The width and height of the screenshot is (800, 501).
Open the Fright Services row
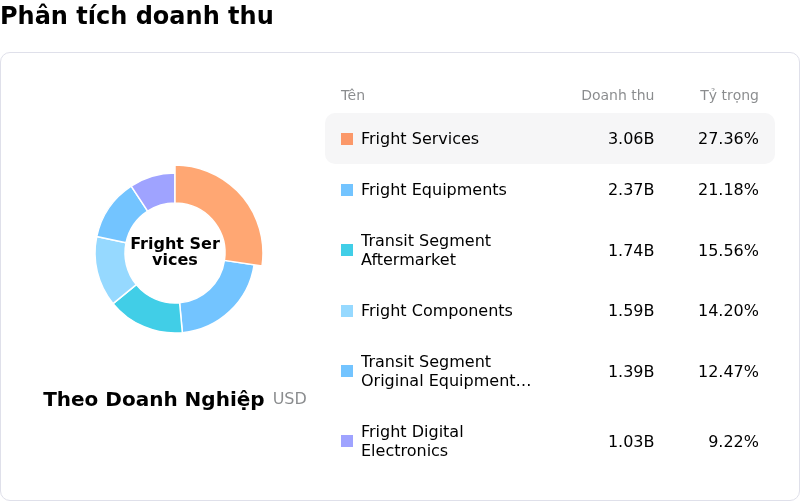pyautogui.click(x=550, y=139)
